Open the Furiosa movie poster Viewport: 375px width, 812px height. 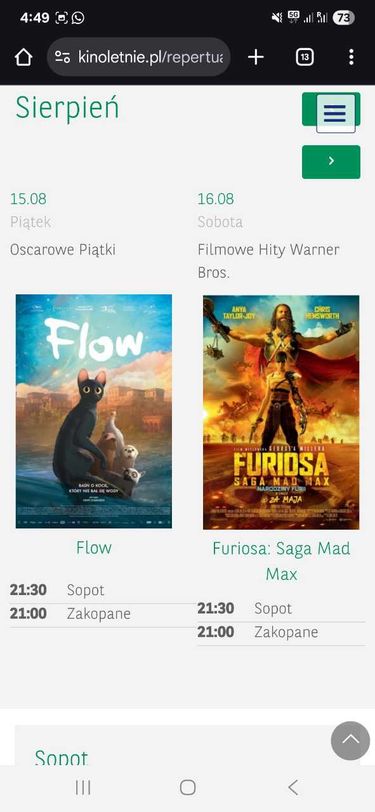click(281, 412)
